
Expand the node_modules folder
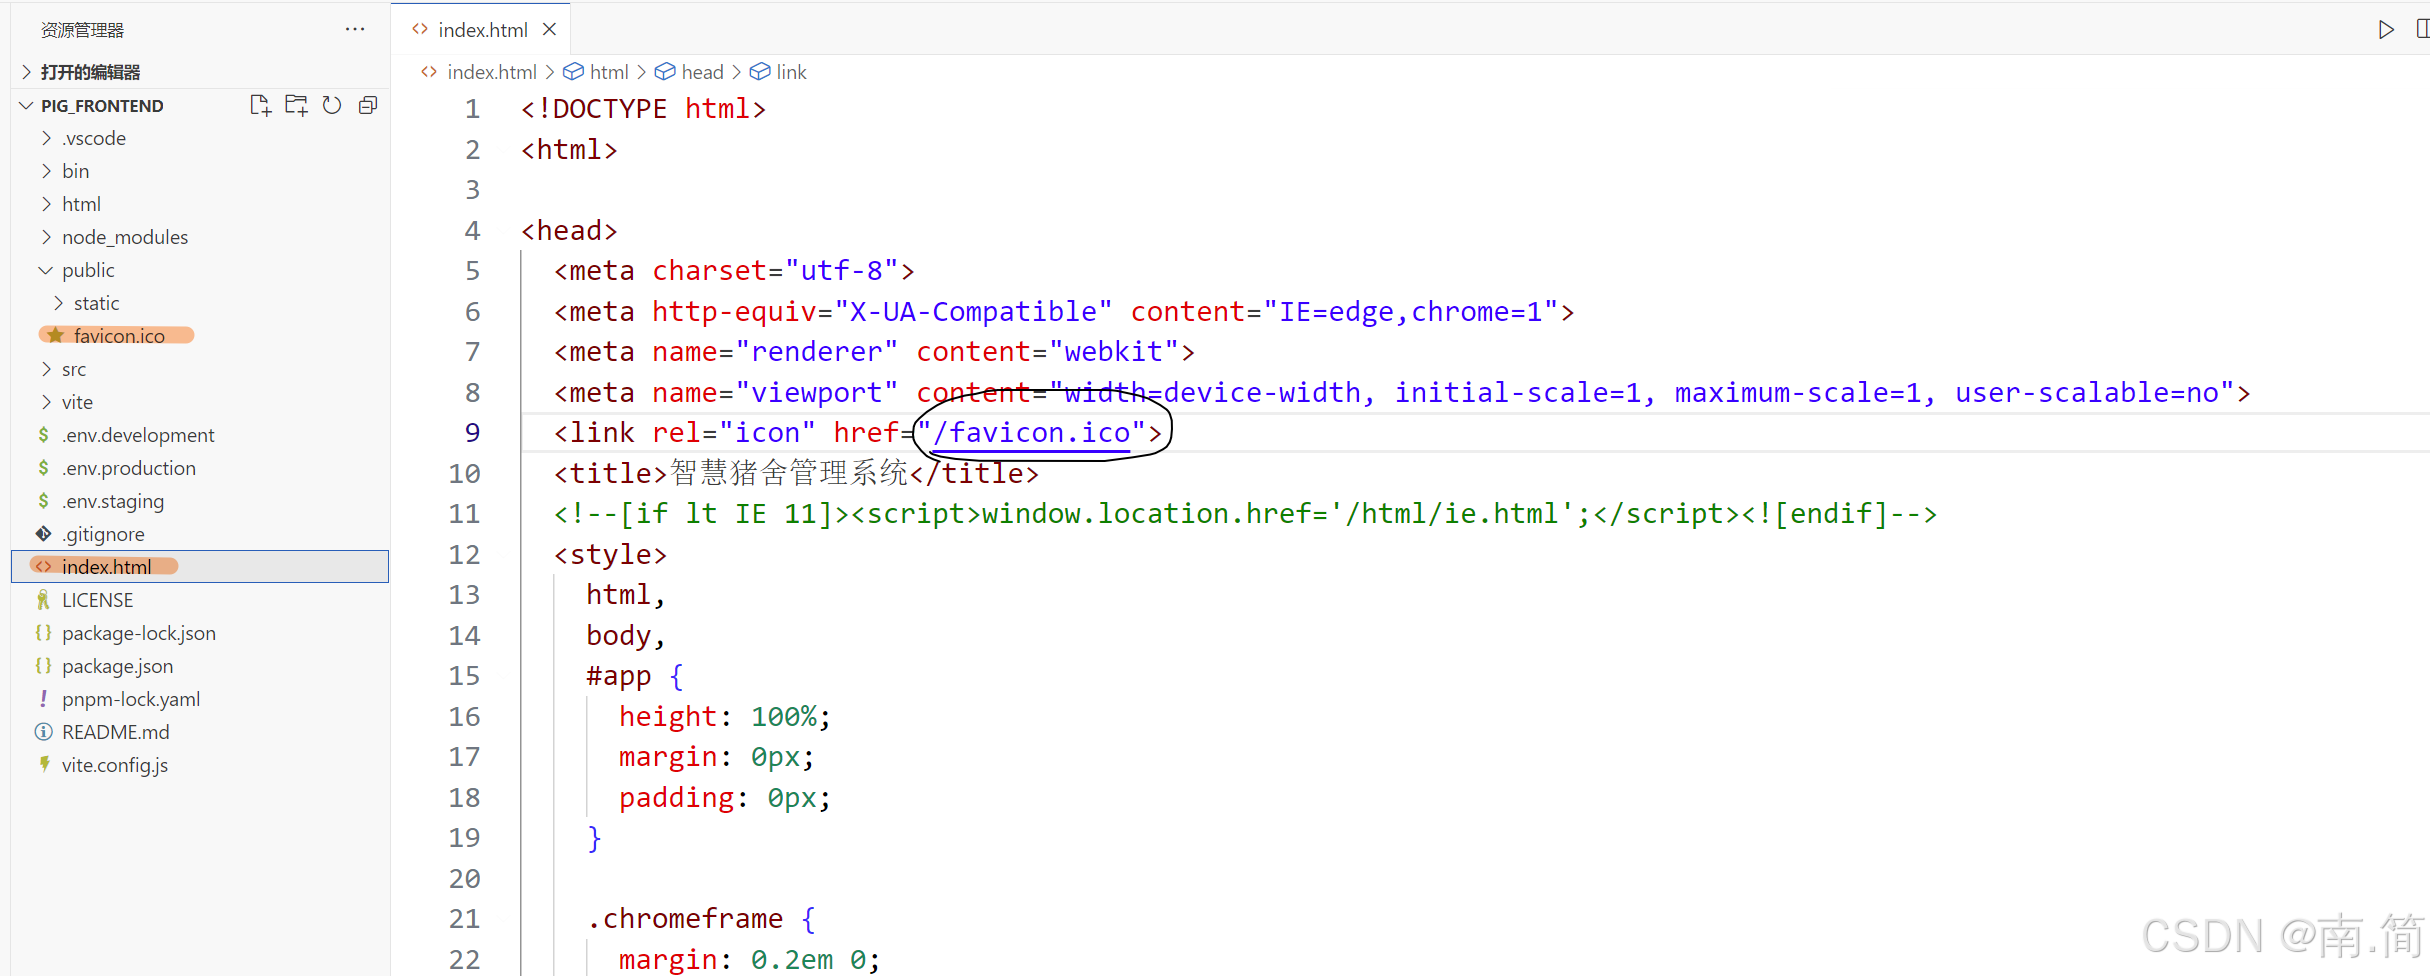pos(200,237)
